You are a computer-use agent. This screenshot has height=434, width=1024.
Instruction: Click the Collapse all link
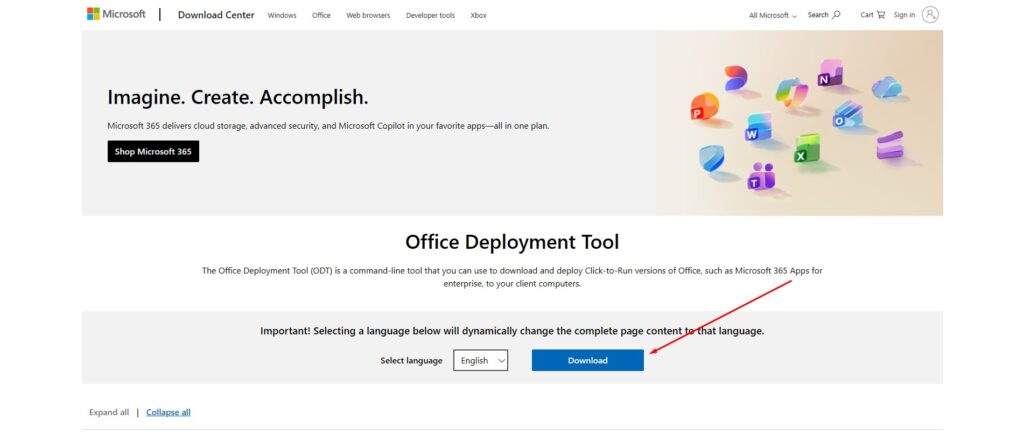point(168,412)
